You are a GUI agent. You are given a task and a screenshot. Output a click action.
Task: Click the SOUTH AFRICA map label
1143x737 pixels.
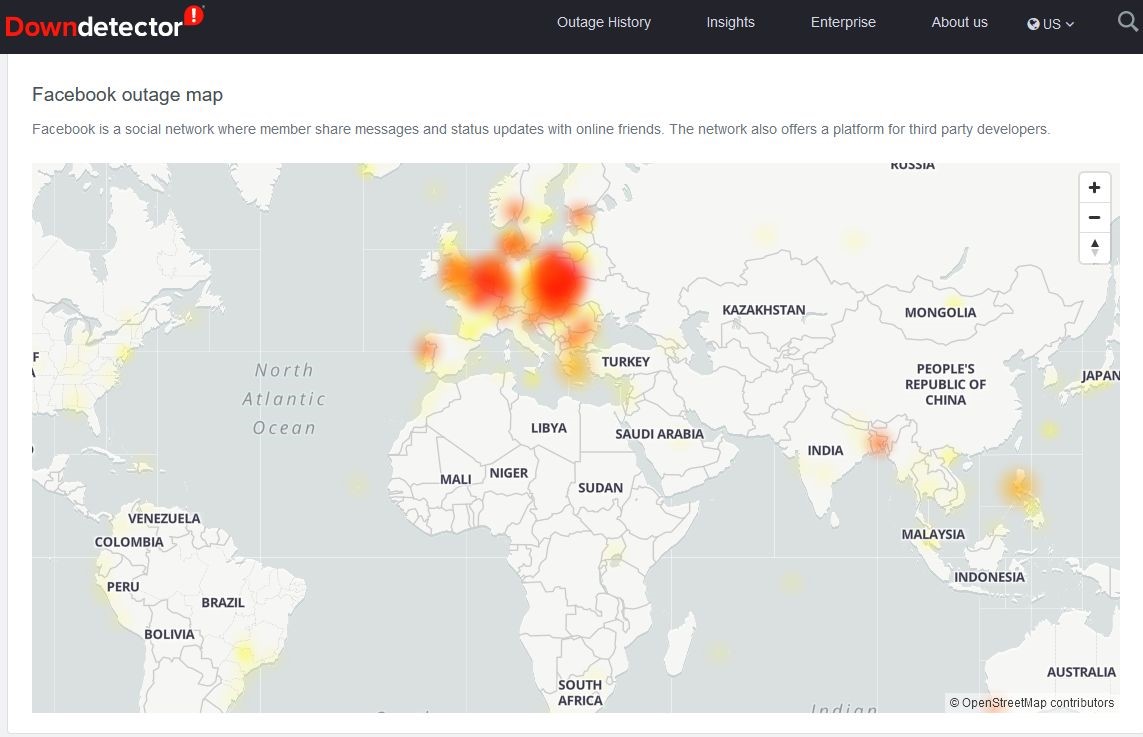[580, 693]
